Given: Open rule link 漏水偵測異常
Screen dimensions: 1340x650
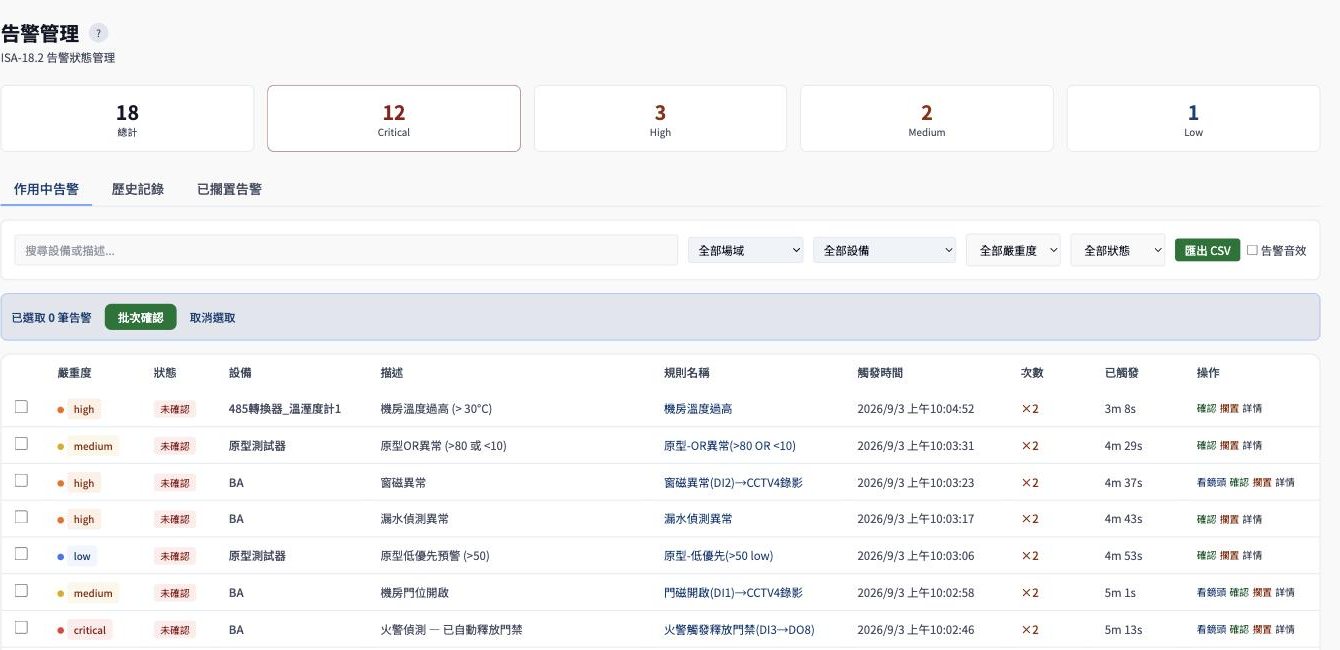Looking at the screenshot, I should (698, 519).
